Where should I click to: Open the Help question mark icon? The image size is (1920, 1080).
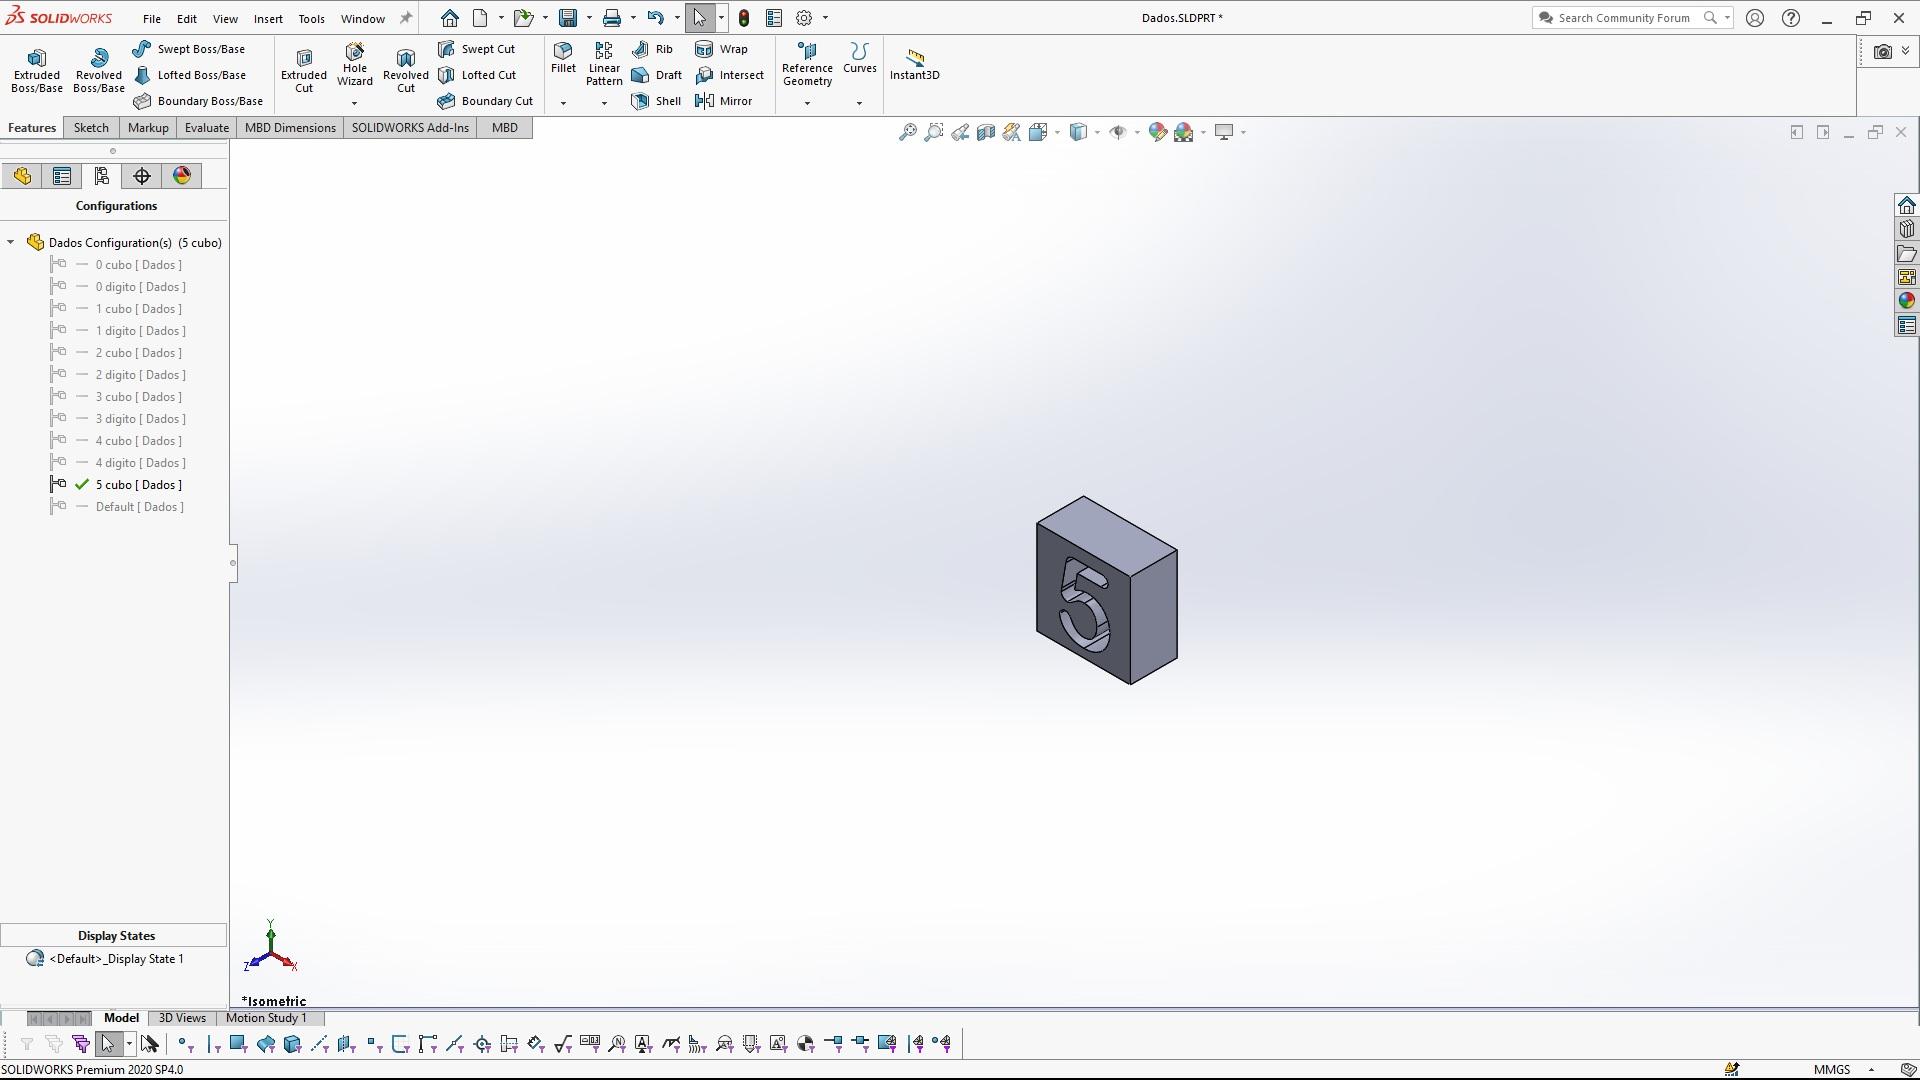[1791, 18]
